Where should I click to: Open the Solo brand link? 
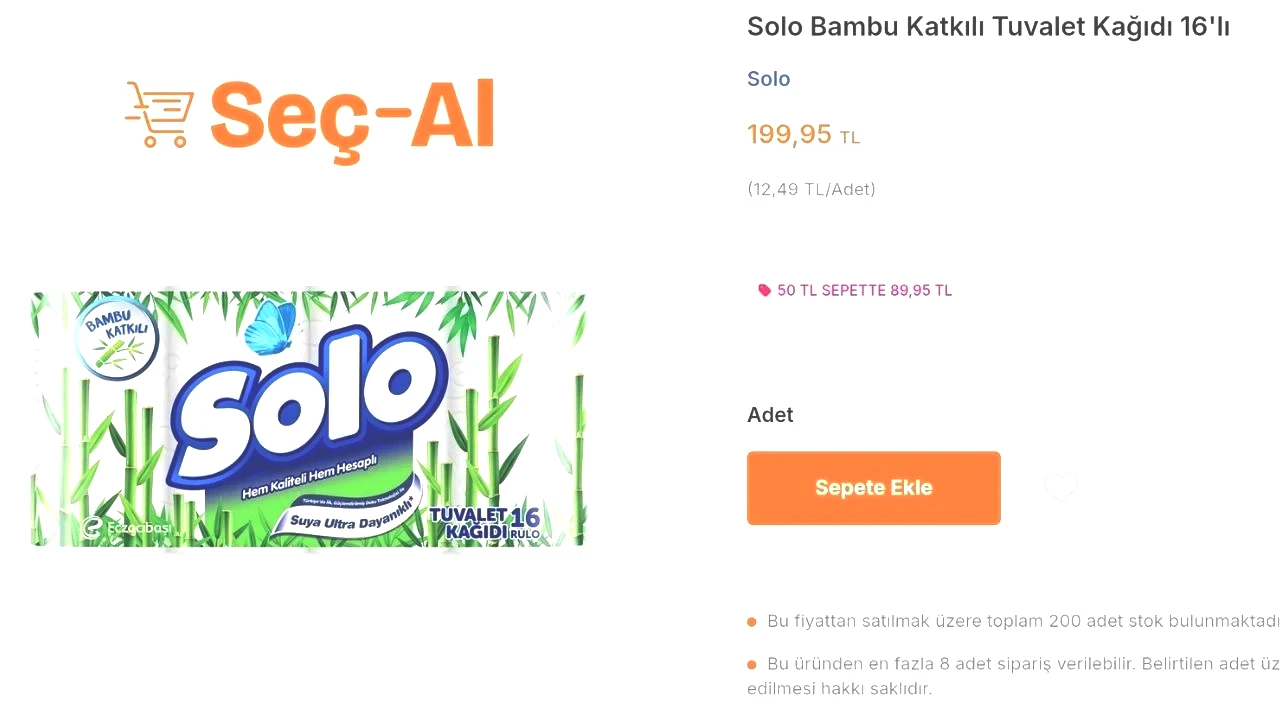(x=768, y=79)
